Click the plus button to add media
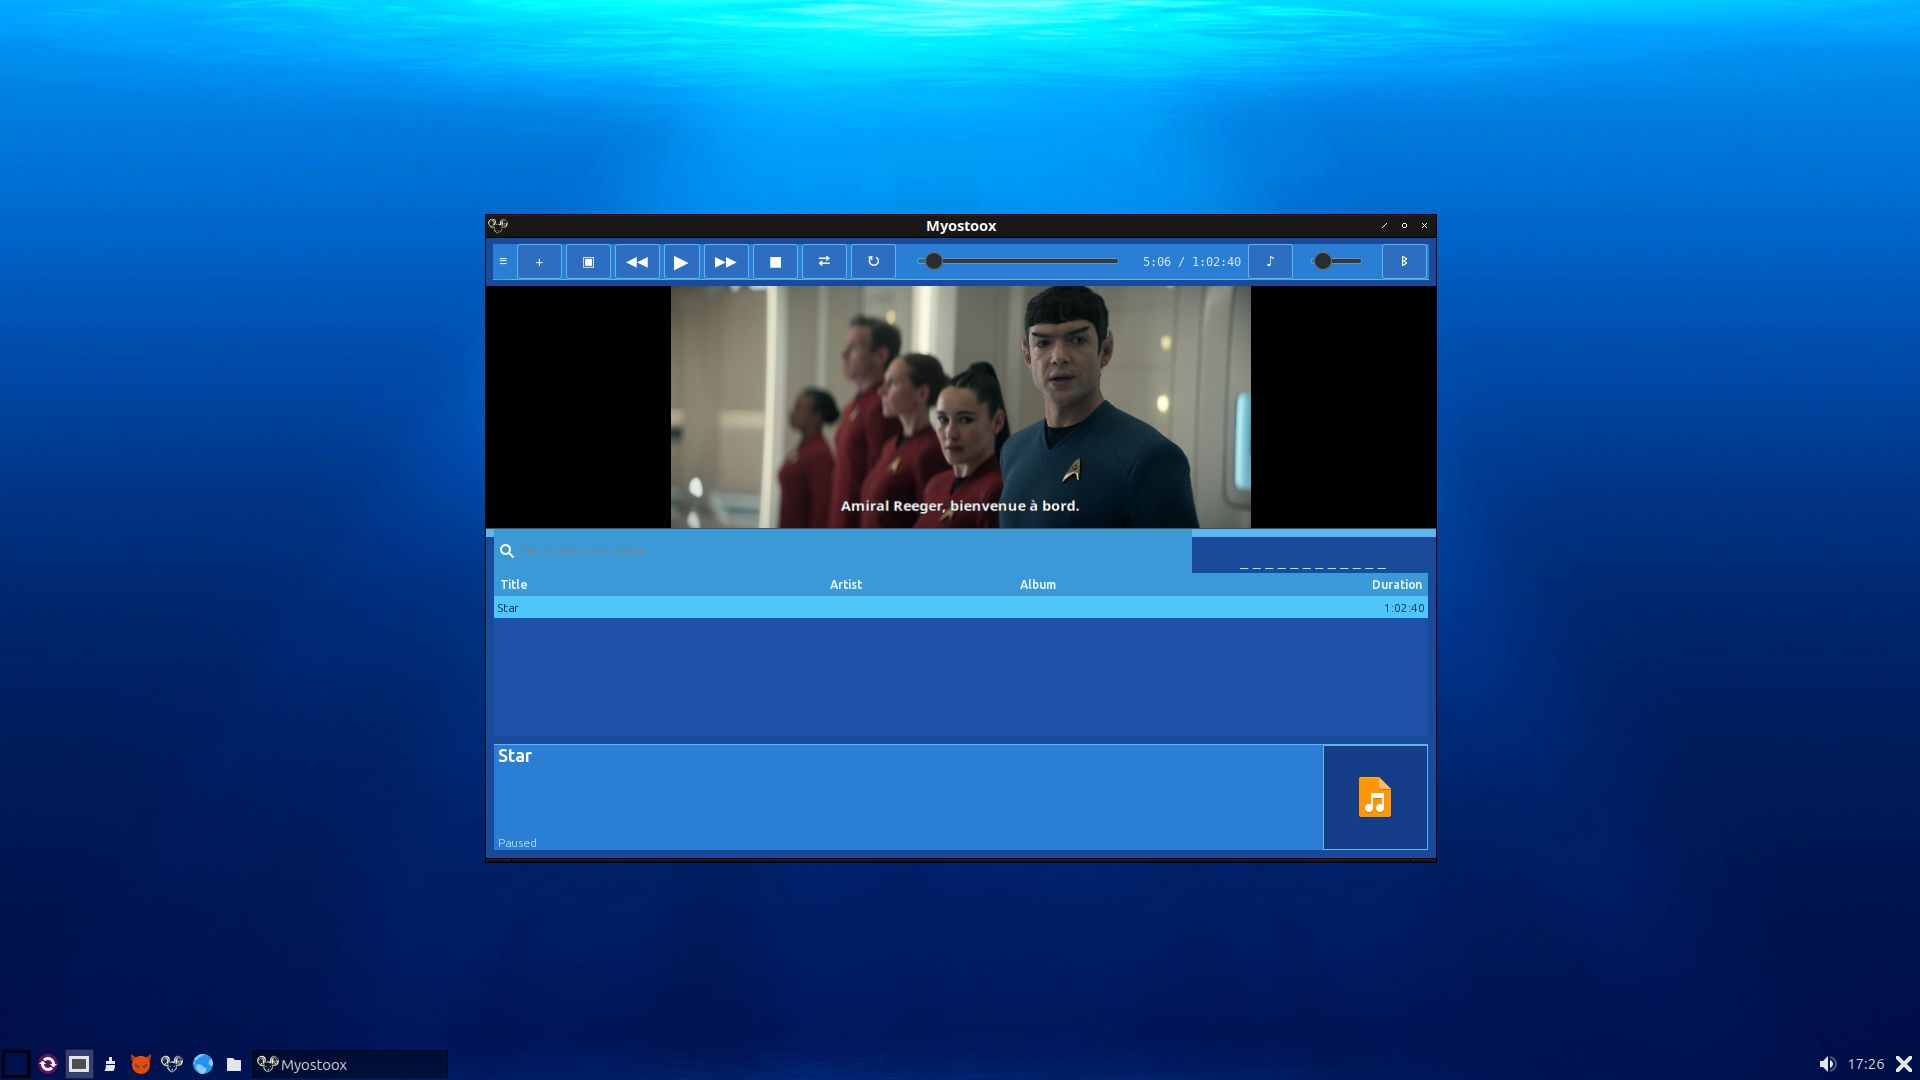Screen dimensions: 1920x1080 tap(539, 262)
